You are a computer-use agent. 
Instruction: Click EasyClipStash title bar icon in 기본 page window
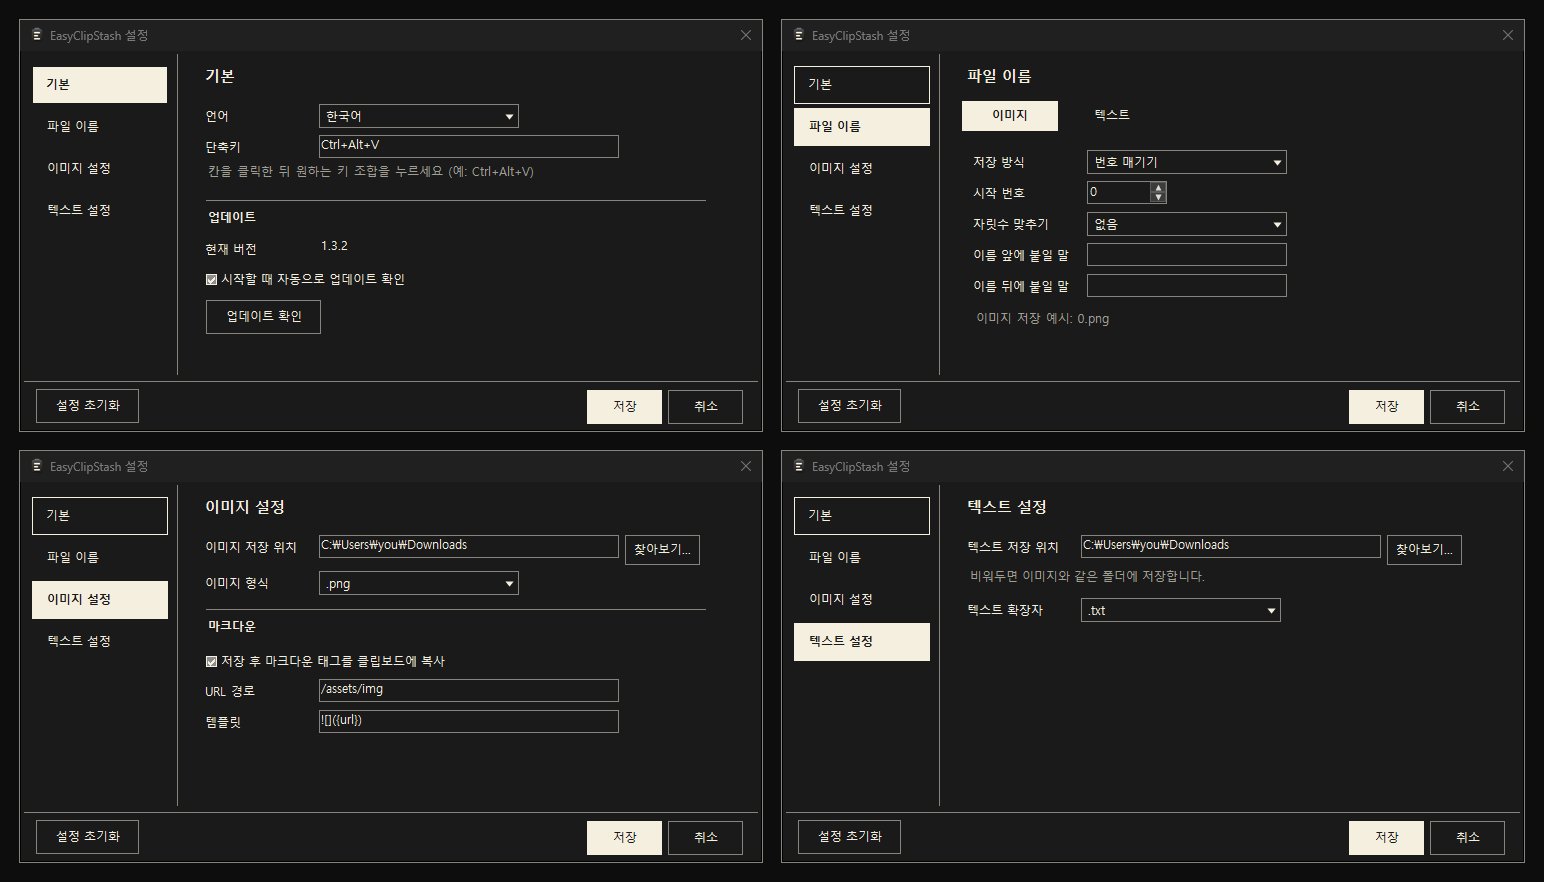click(37, 35)
